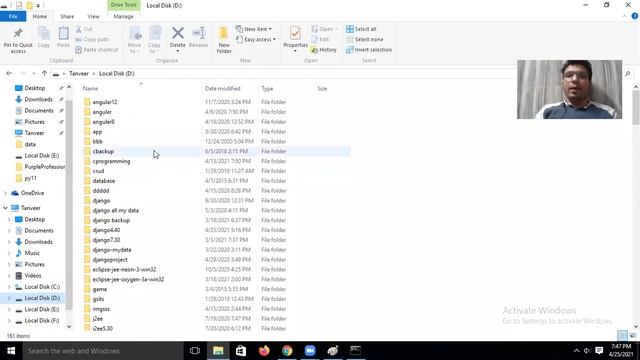Screen dimensions: 640x360
Task: Collapse the ribbon with the chevron
Action: (624, 16)
